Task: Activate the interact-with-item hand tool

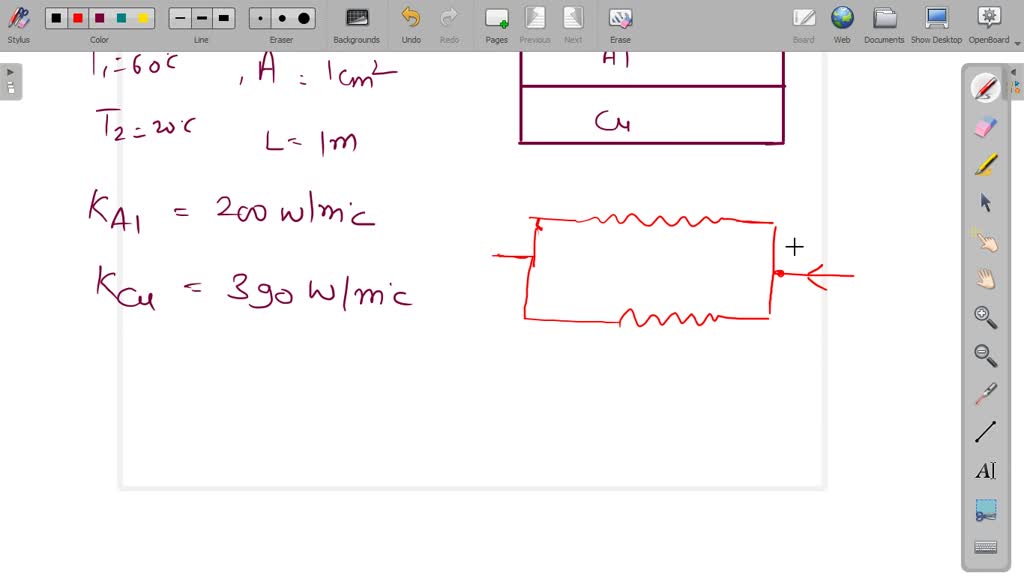Action: [985, 240]
